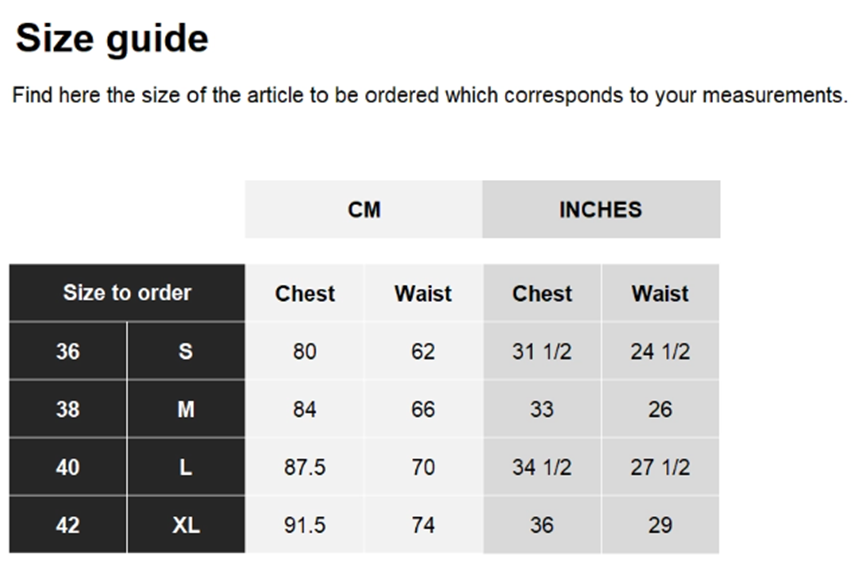
Task: Select the XL size label cell
Action: [x=186, y=525]
